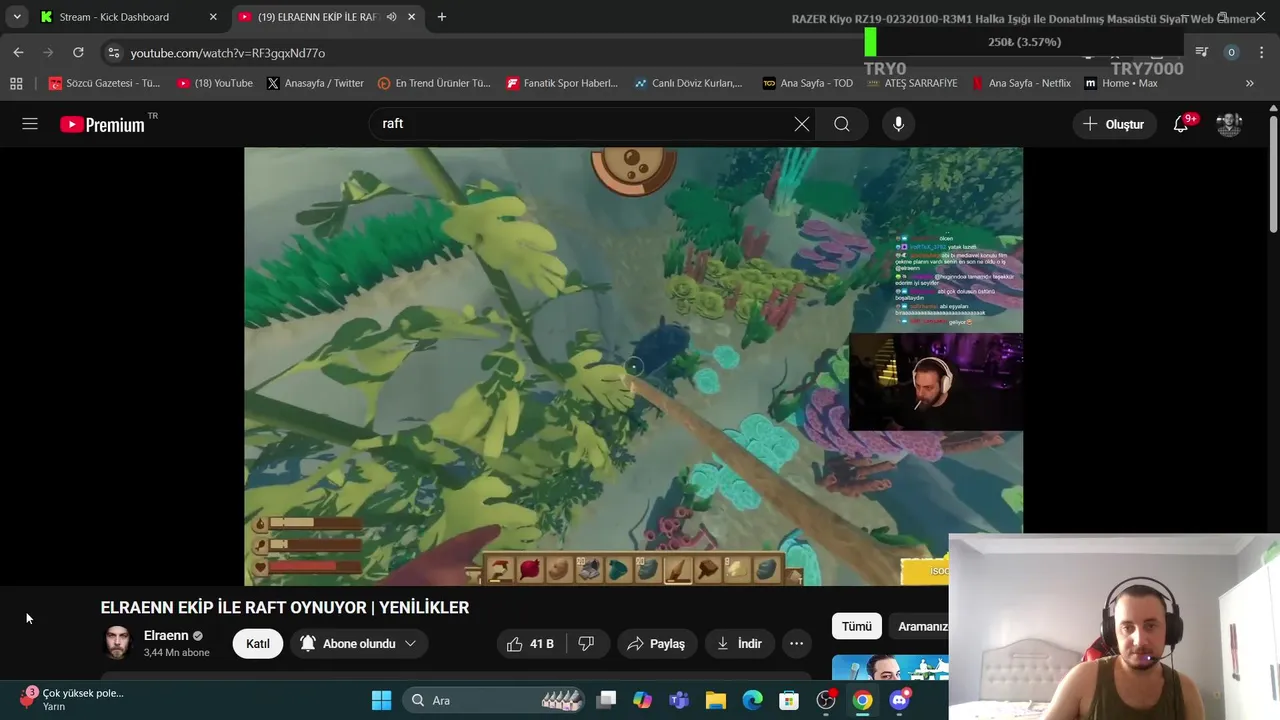
Task: Open En Trend Ürünler bookmark
Action: pos(434,83)
